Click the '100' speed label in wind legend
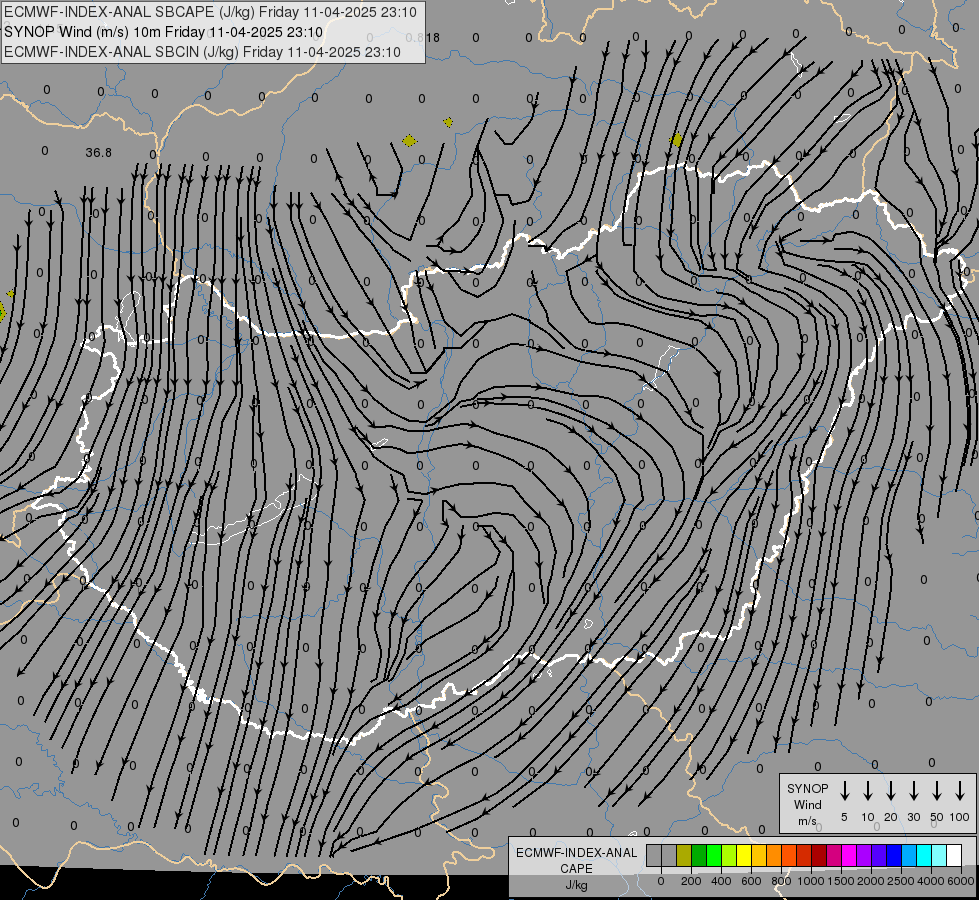 [960, 817]
